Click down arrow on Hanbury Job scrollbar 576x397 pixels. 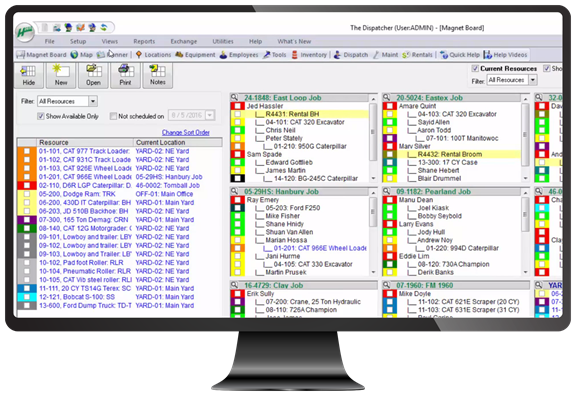pos(373,273)
